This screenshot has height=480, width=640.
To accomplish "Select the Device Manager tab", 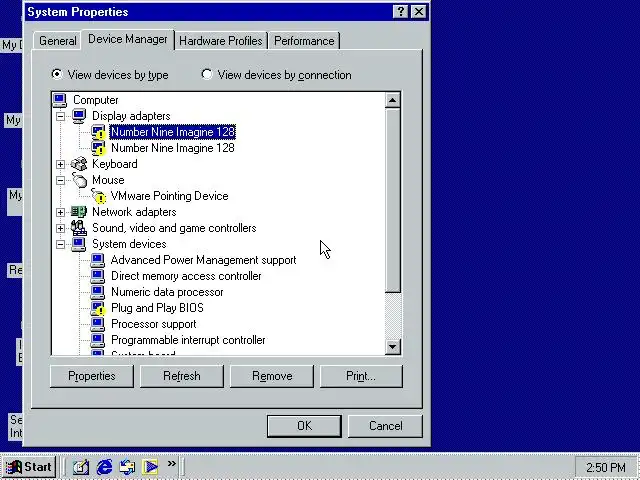I will coord(128,40).
